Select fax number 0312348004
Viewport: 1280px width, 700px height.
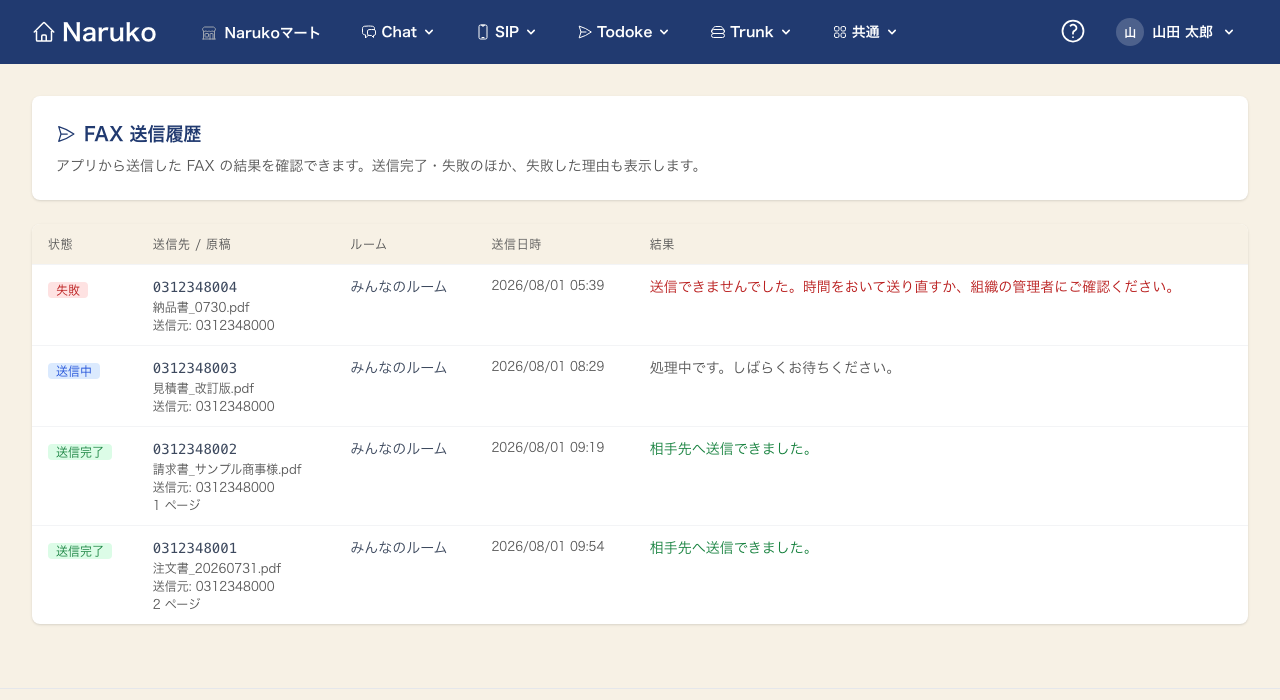(195, 287)
